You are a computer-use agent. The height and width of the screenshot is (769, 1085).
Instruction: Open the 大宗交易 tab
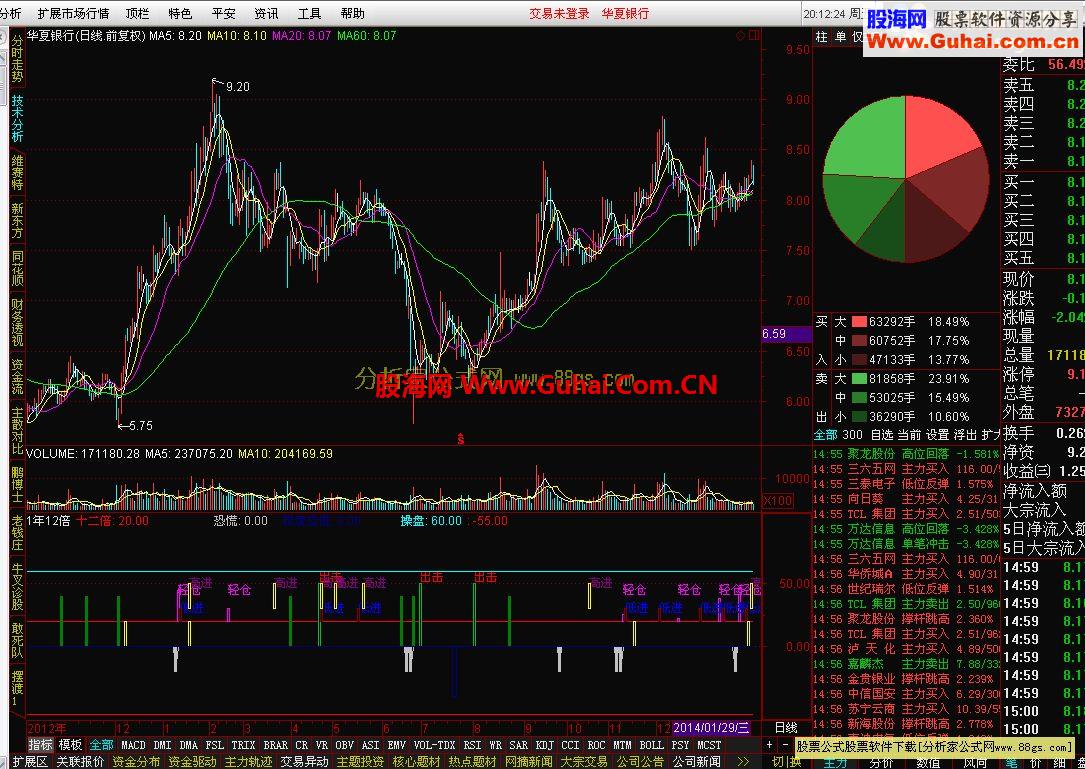click(x=584, y=761)
